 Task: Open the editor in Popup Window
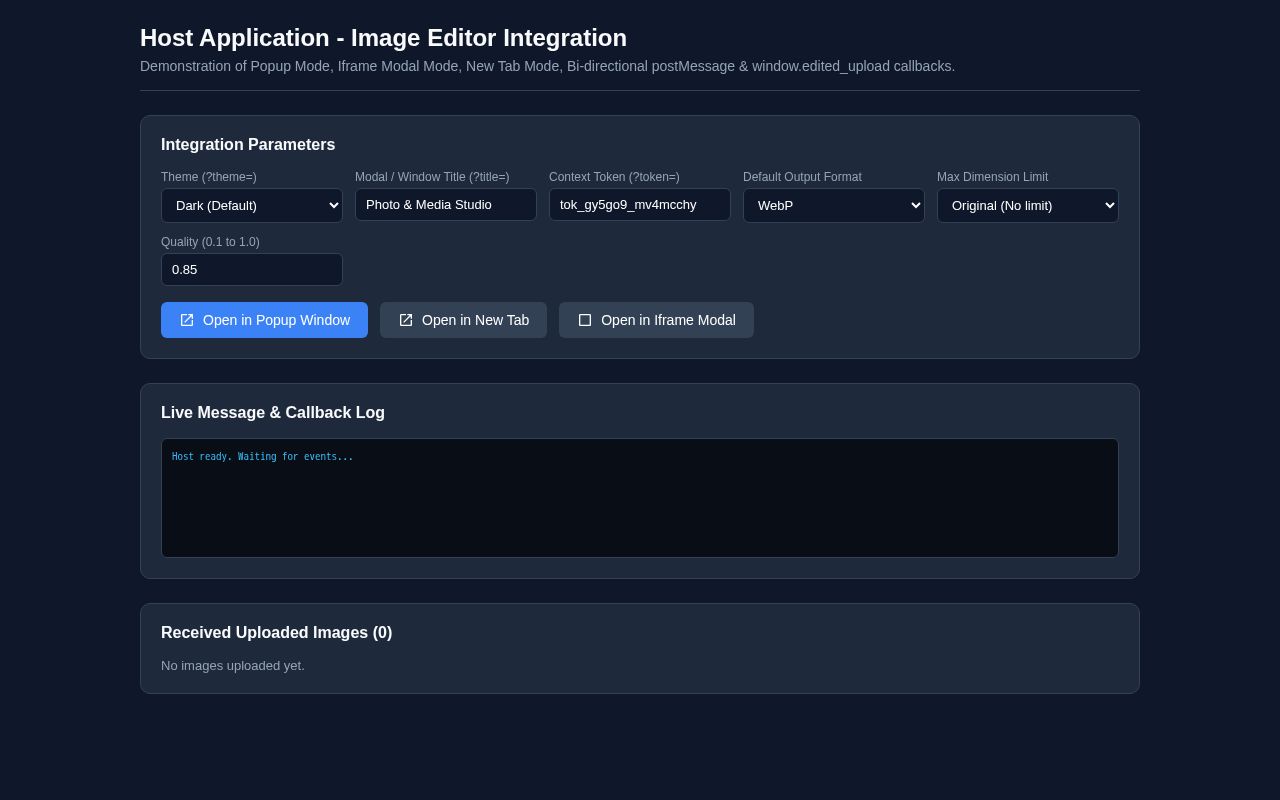click(264, 320)
